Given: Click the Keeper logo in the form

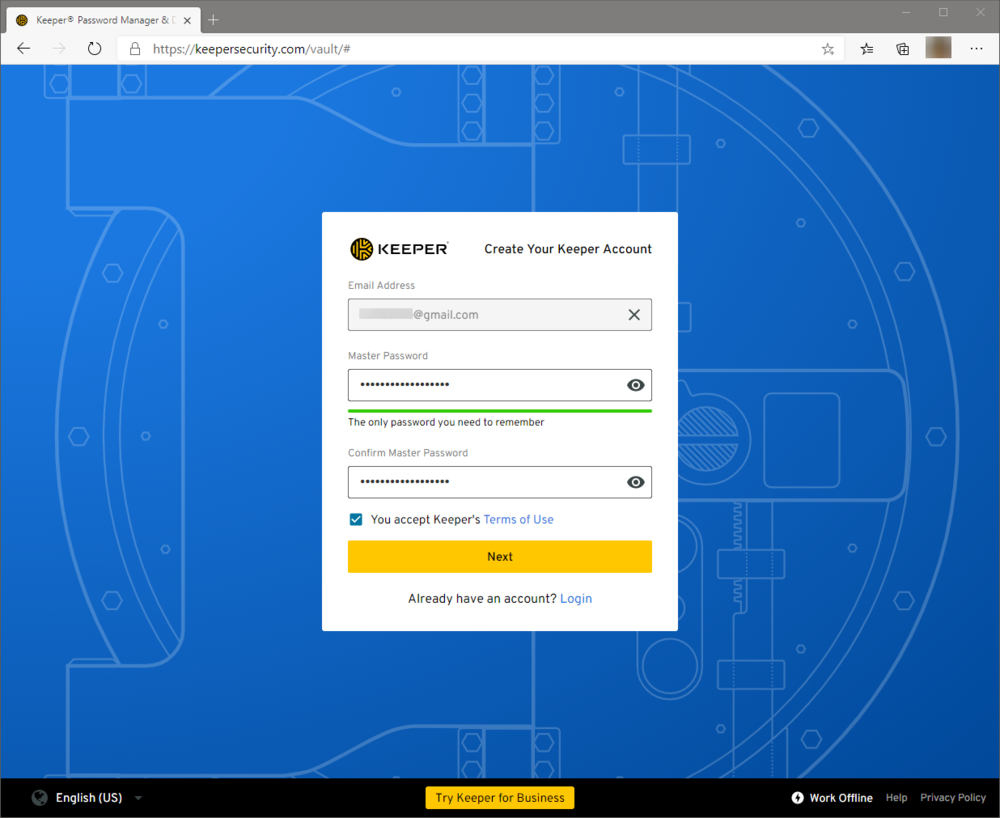Looking at the screenshot, I should tap(399, 249).
